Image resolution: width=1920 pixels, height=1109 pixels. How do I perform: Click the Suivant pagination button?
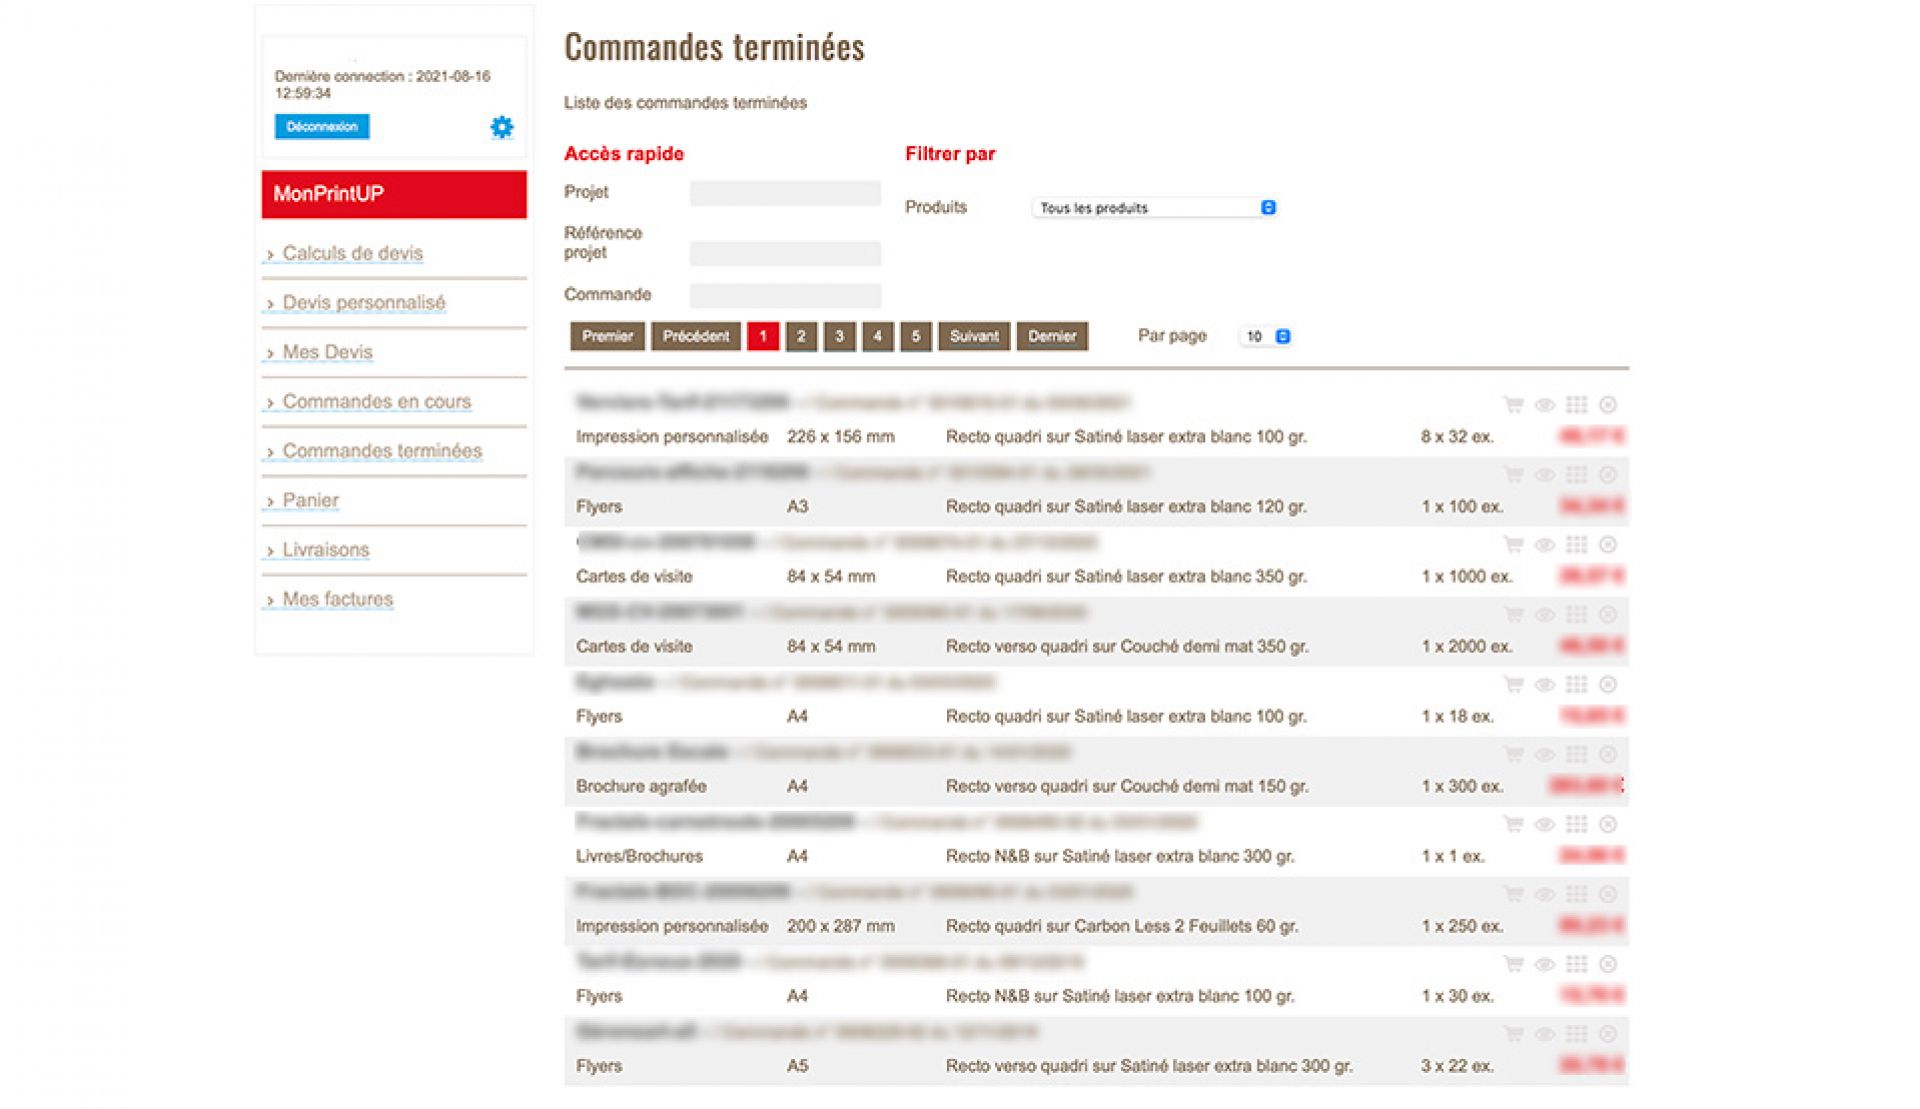coord(973,337)
